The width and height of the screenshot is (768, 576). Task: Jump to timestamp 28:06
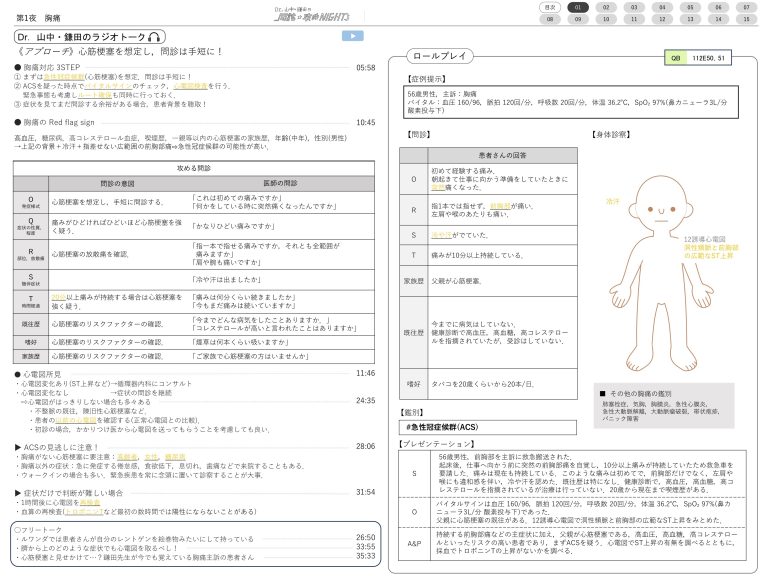point(365,446)
